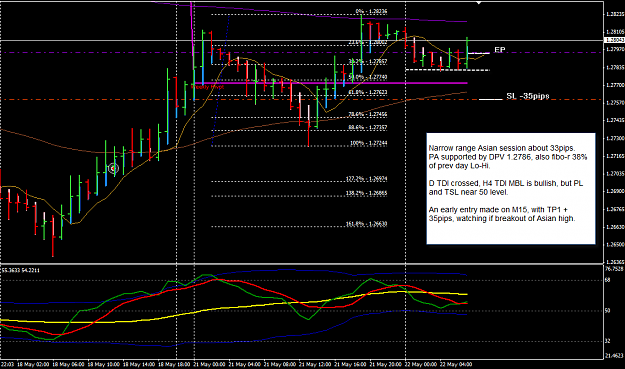Viewport: 625px width, 369px height.
Task: Click 1.27700 on the price axis
Action: click(x=615, y=85)
